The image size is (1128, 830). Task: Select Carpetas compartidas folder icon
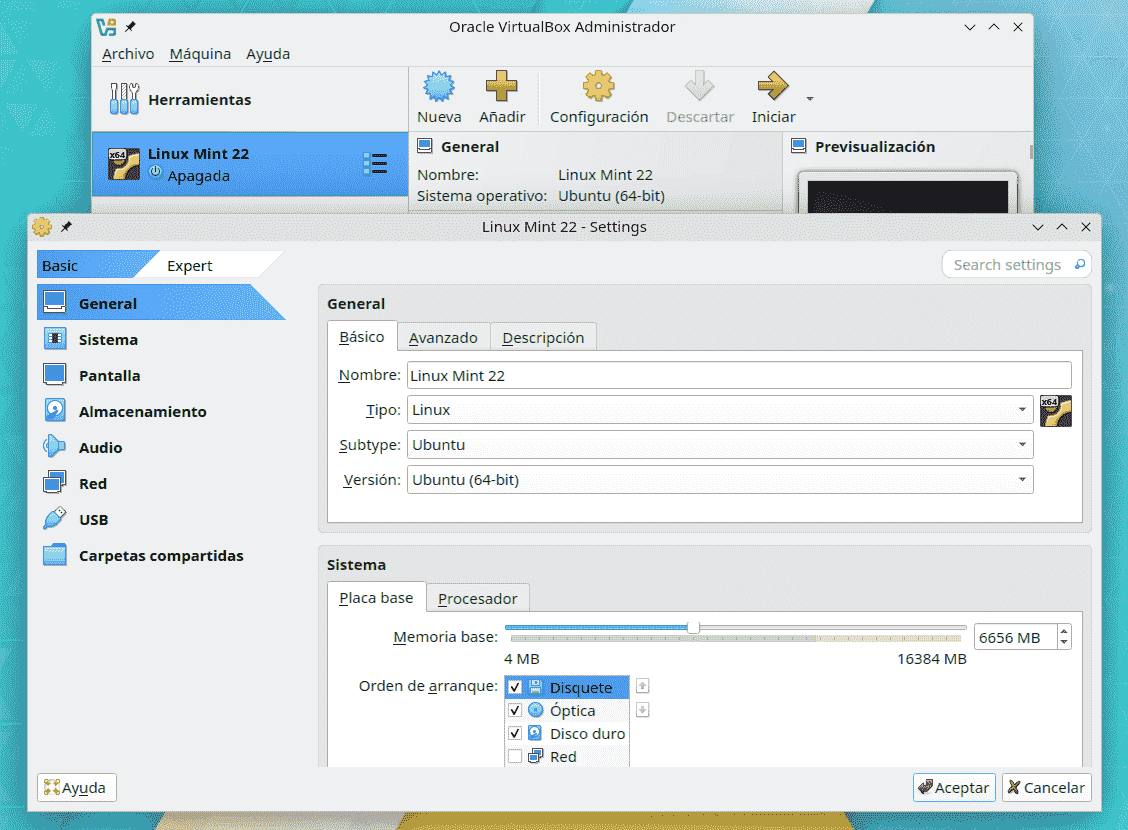[55, 555]
